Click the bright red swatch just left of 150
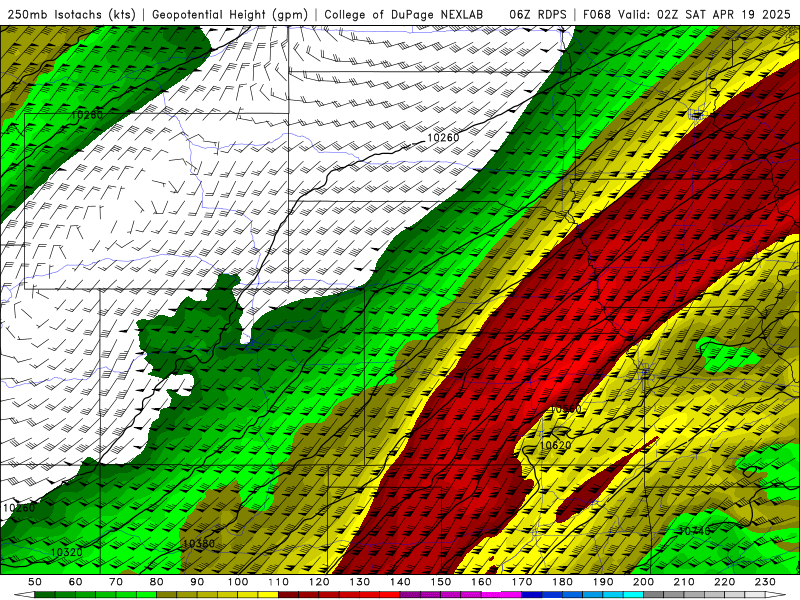 390,595
